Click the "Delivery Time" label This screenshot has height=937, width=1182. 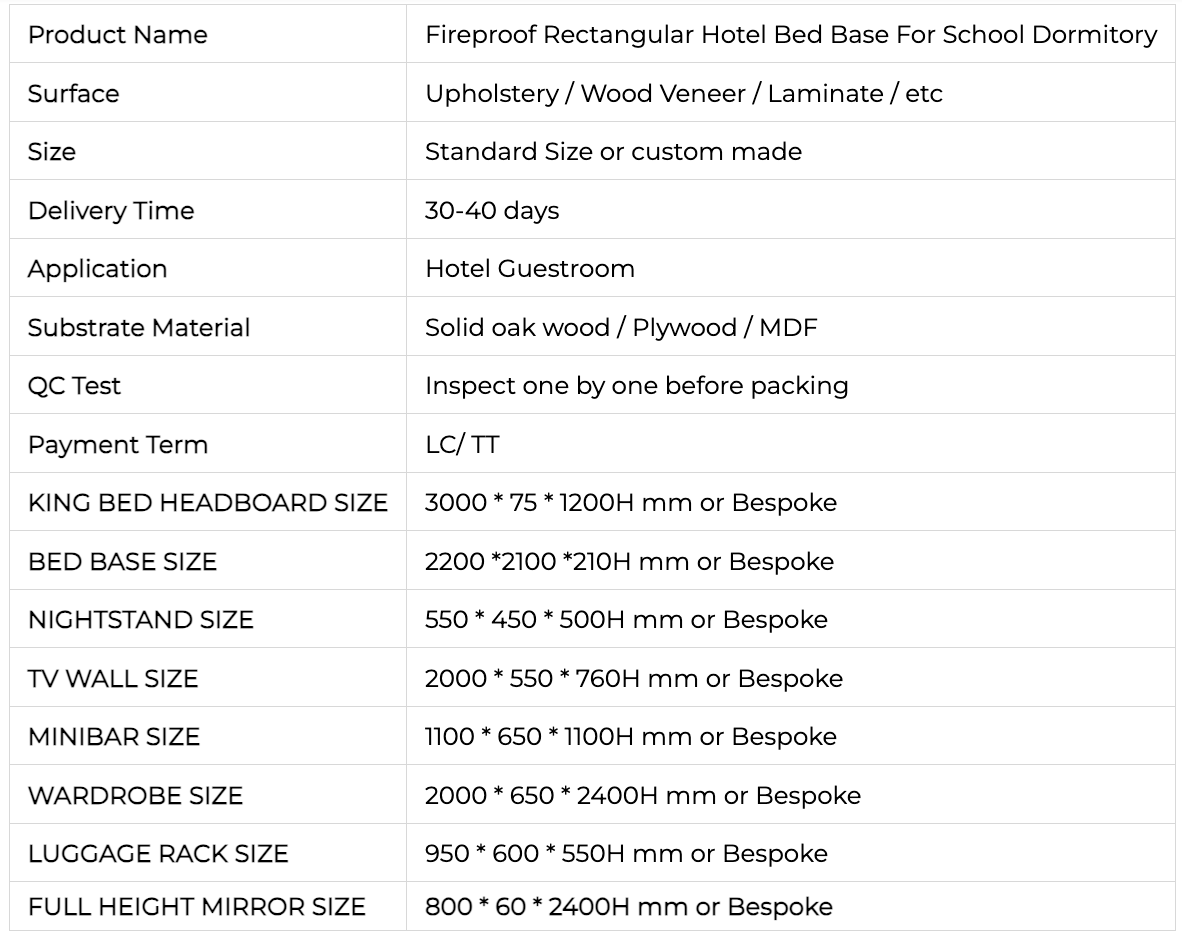click(x=111, y=211)
